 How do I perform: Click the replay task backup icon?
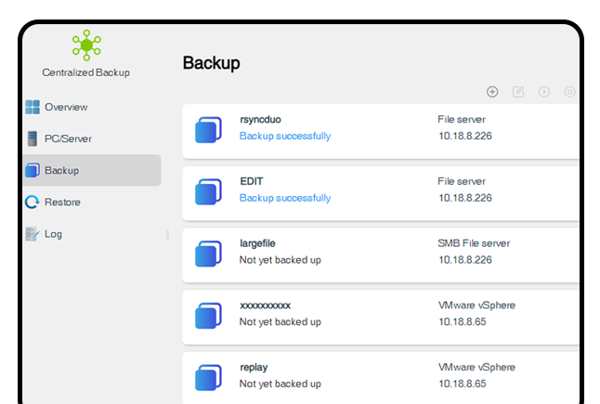[x=208, y=377]
